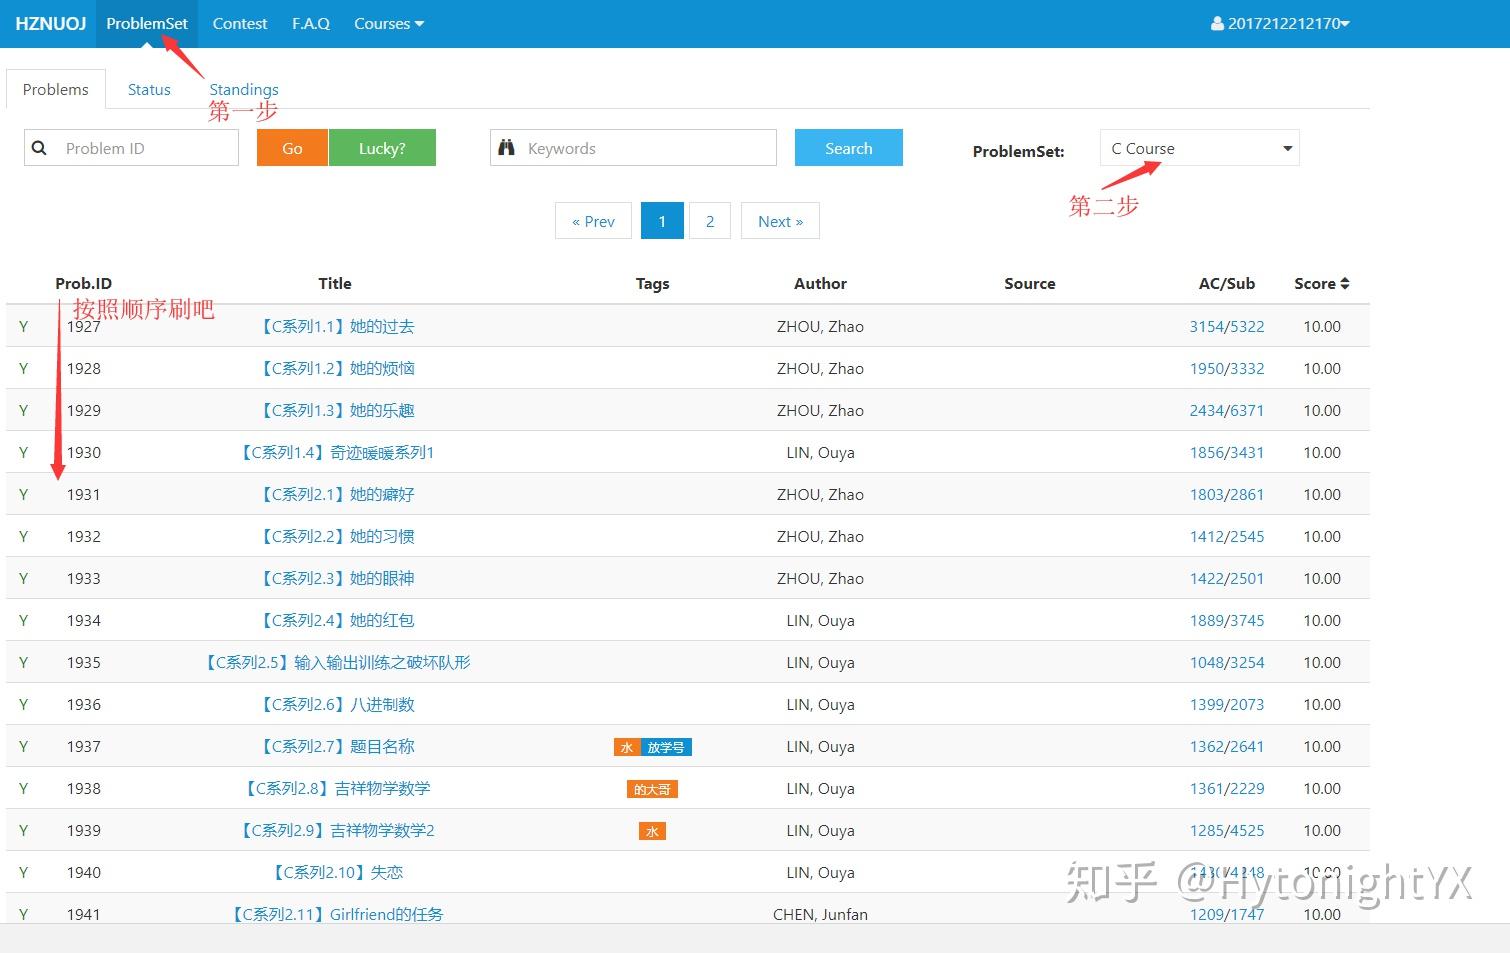This screenshot has height=953, width=1510.
Task: Click the orange Go button
Action: pos(292,148)
